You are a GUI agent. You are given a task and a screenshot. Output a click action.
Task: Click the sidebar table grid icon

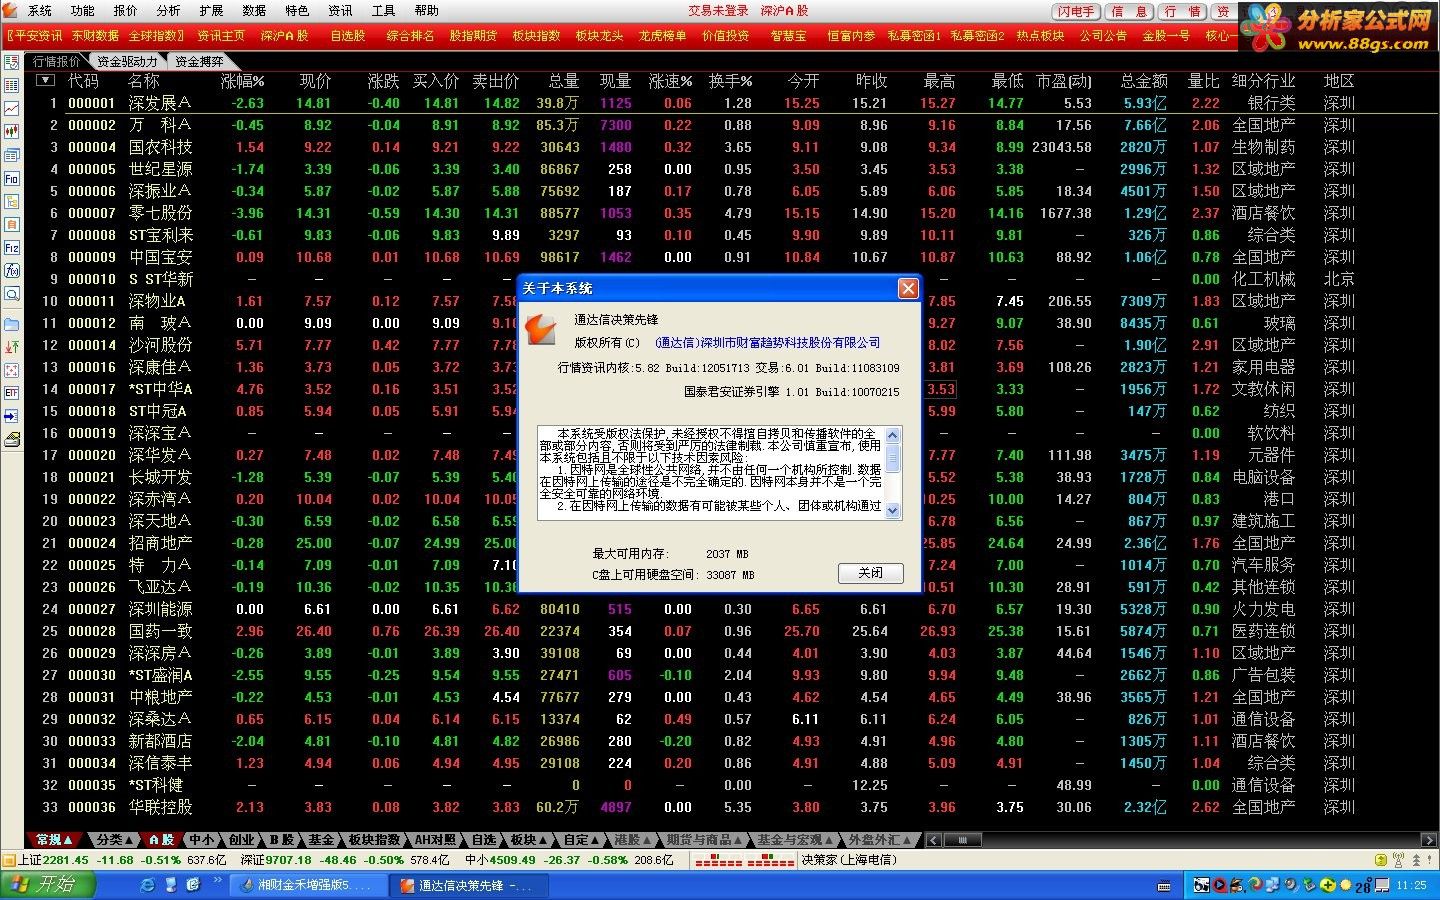point(11,85)
